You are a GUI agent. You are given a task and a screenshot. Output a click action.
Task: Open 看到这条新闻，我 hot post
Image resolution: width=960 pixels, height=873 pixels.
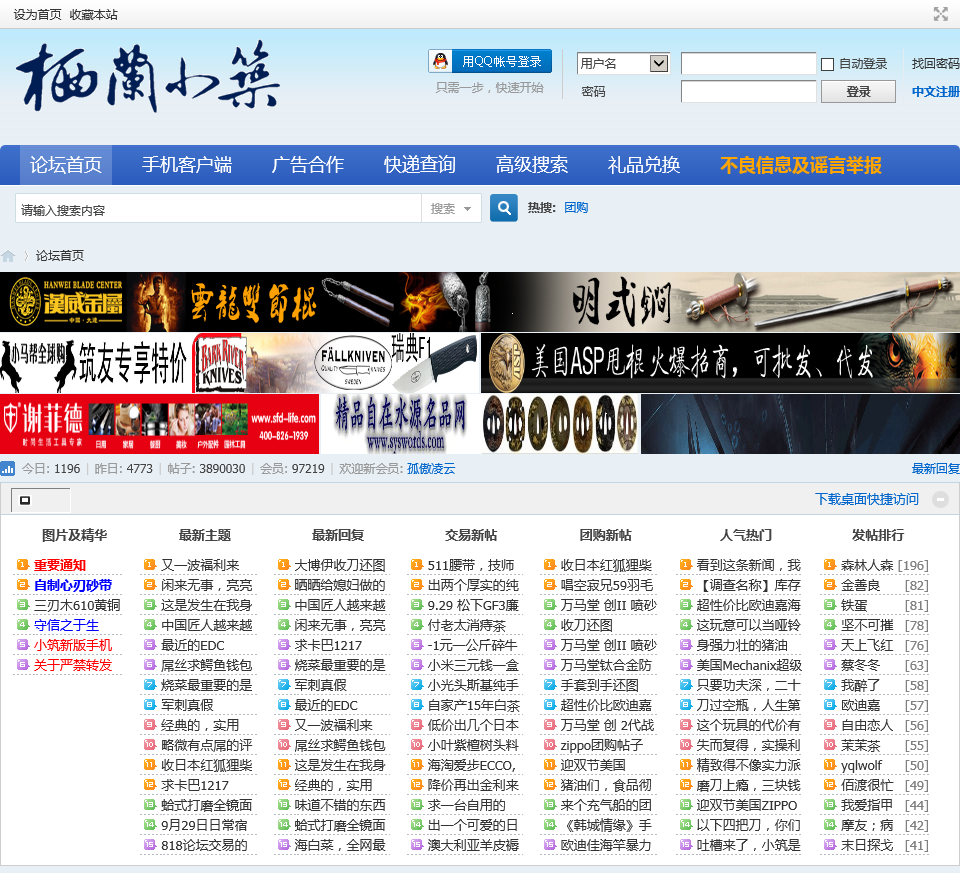tap(748, 565)
